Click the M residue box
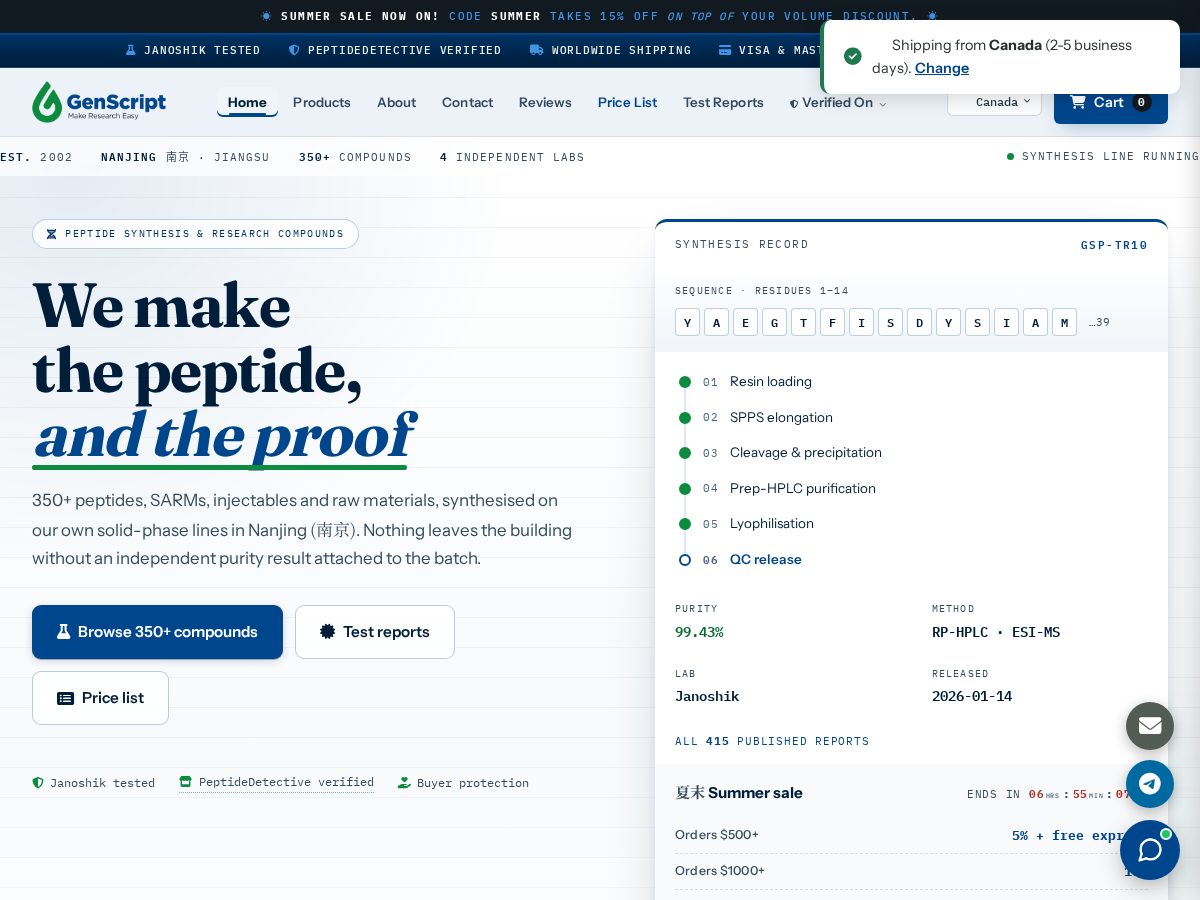 [1064, 322]
